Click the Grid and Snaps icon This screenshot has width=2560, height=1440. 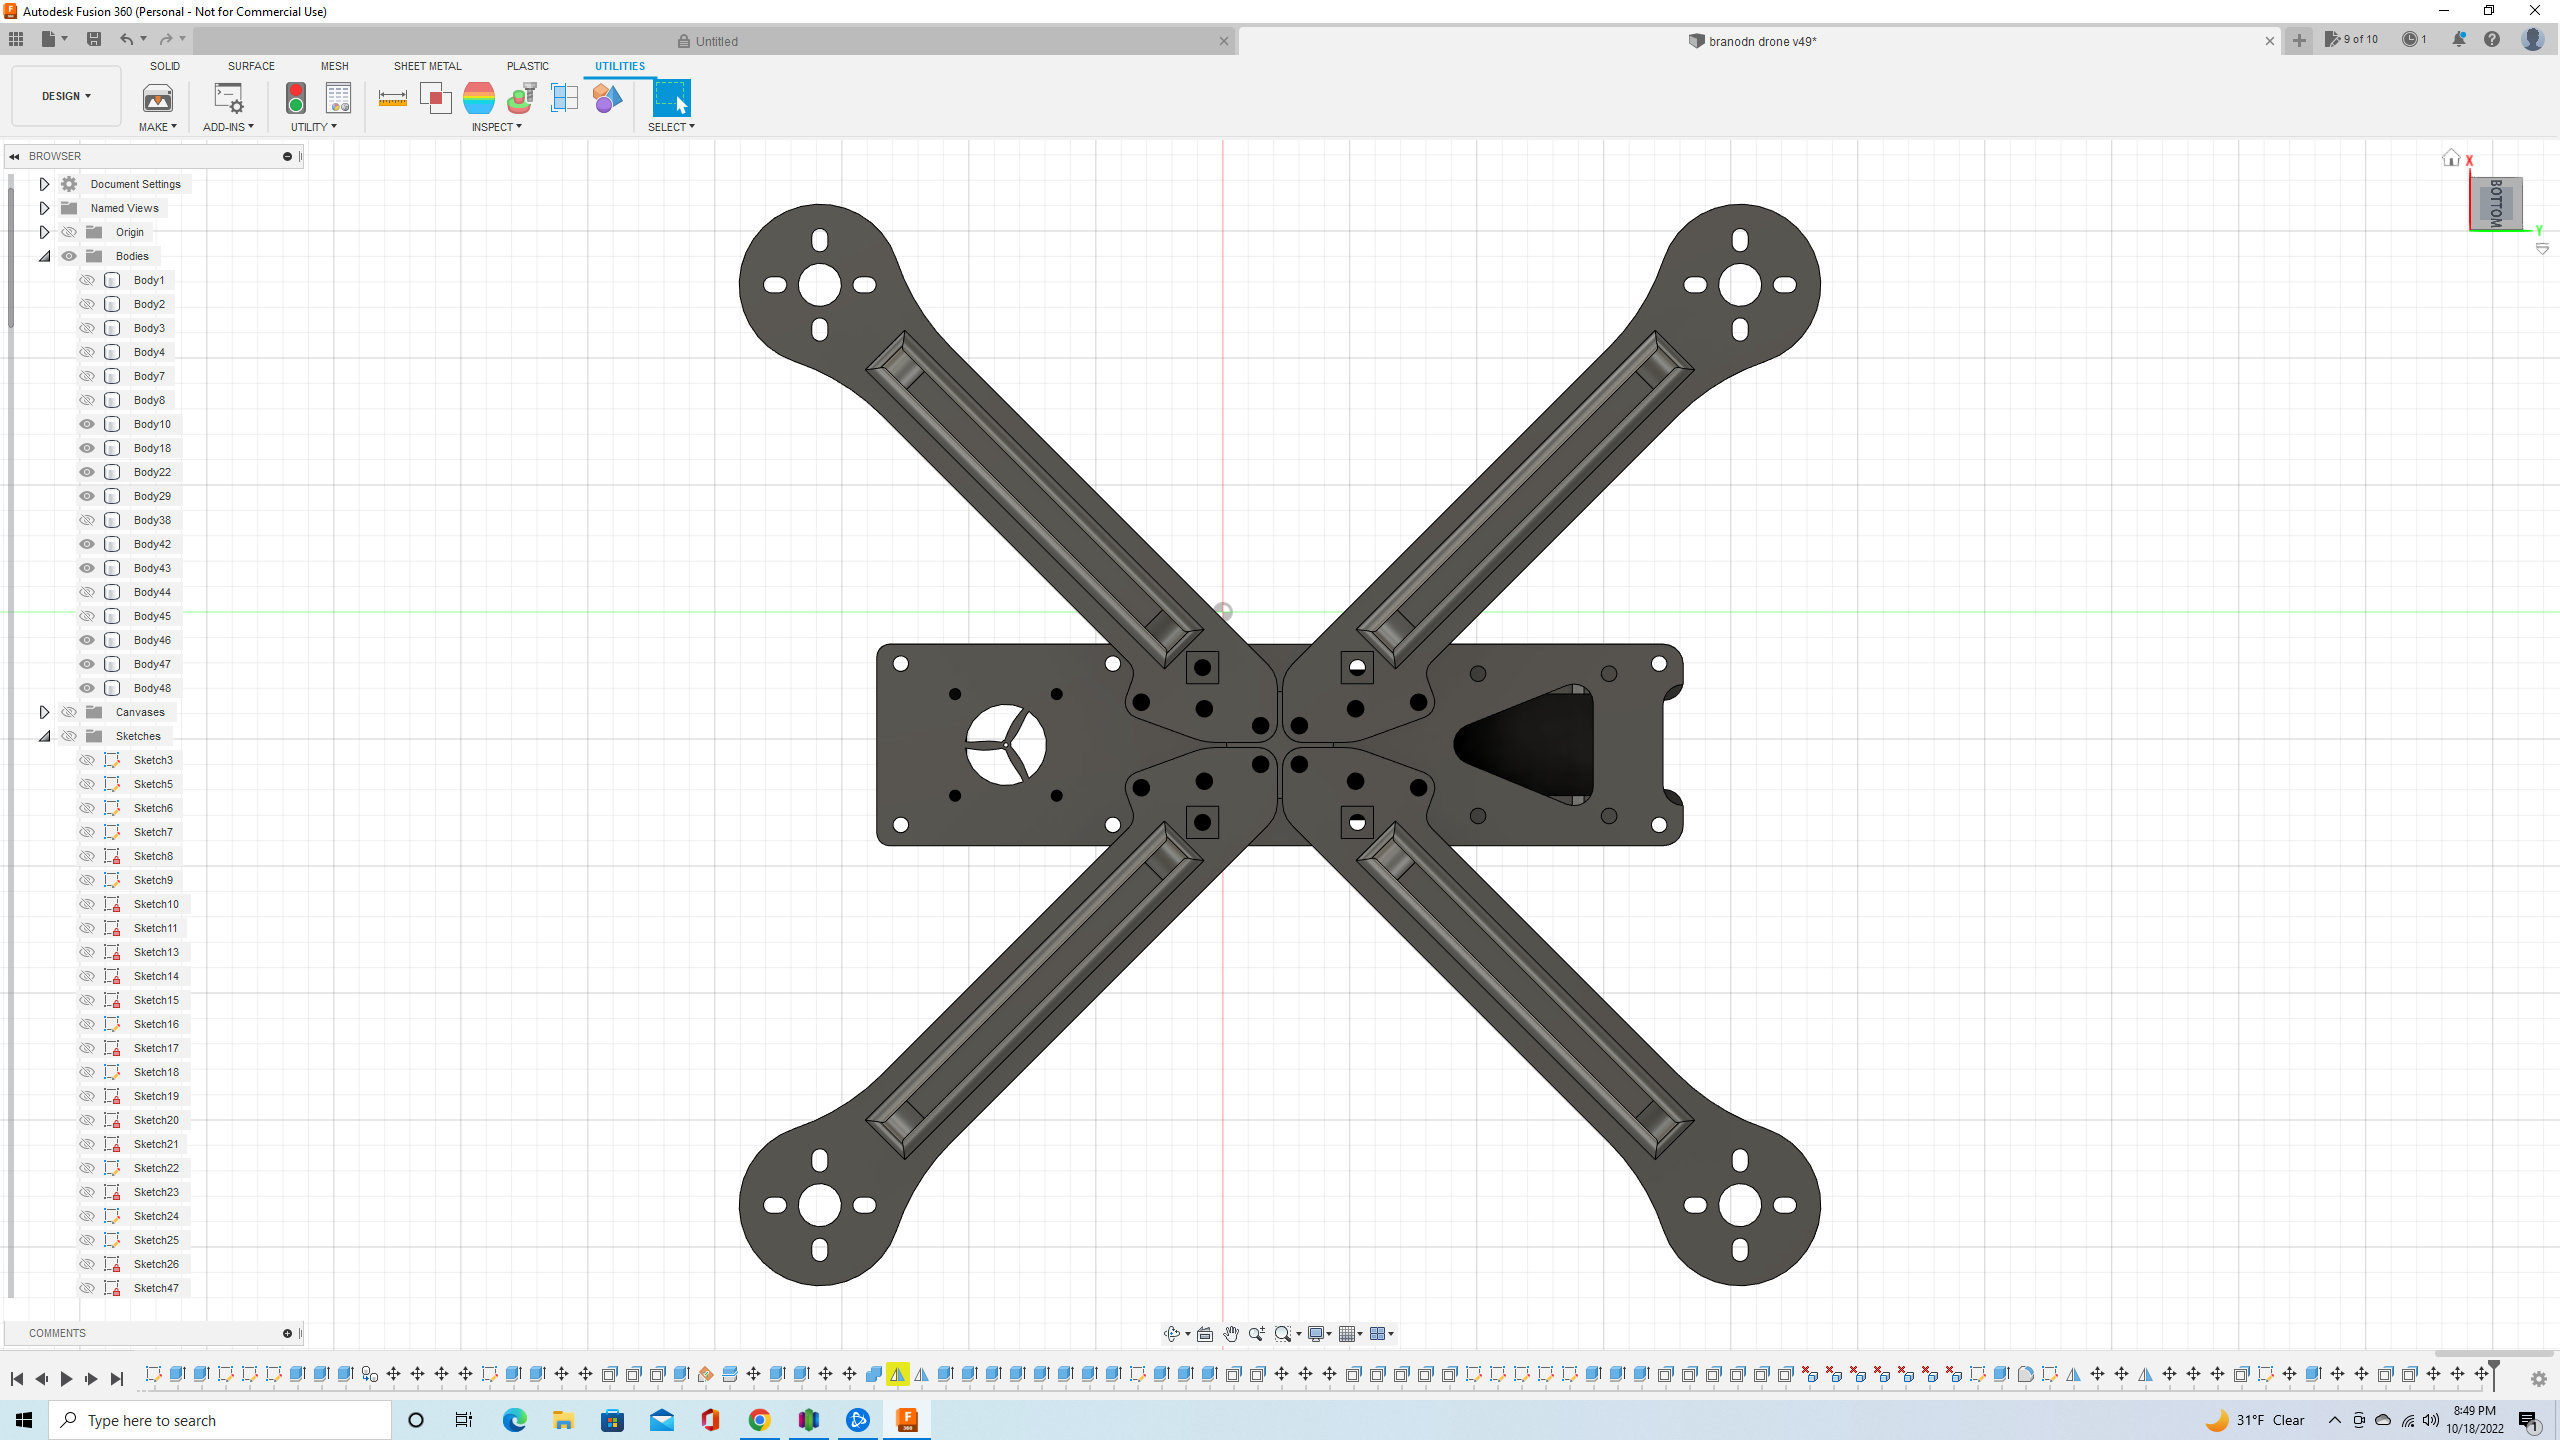[x=1349, y=1333]
